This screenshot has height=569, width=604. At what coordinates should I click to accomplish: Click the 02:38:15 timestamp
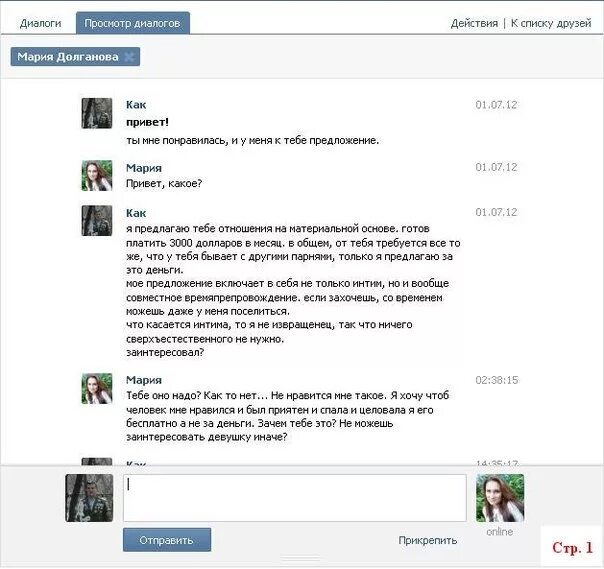pyautogui.click(x=497, y=380)
